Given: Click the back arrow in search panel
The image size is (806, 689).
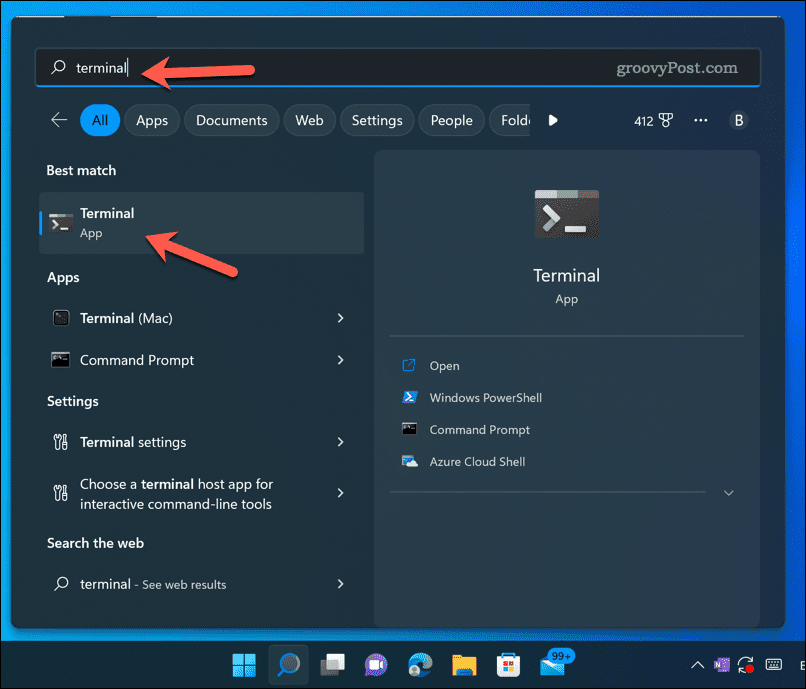Looking at the screenshot, I should coord(59,120).
